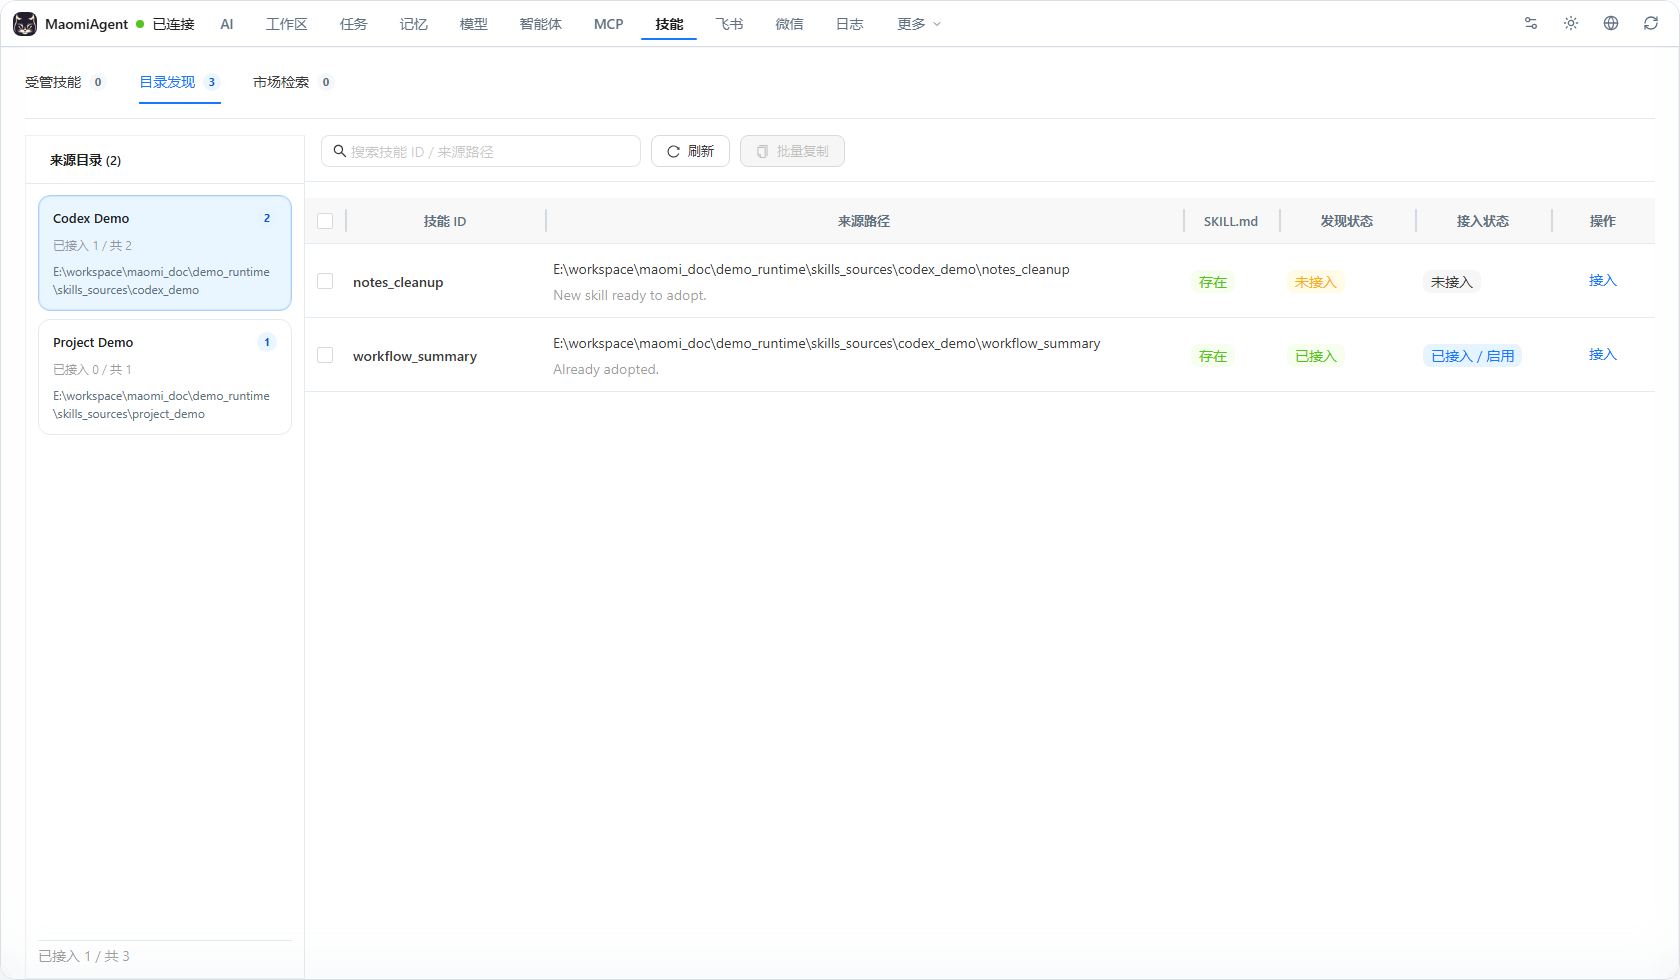Select the Codex Demo source directory card
Image resolution: width=1680 pixels, height=980 pixels.
[x=165, y=253]
